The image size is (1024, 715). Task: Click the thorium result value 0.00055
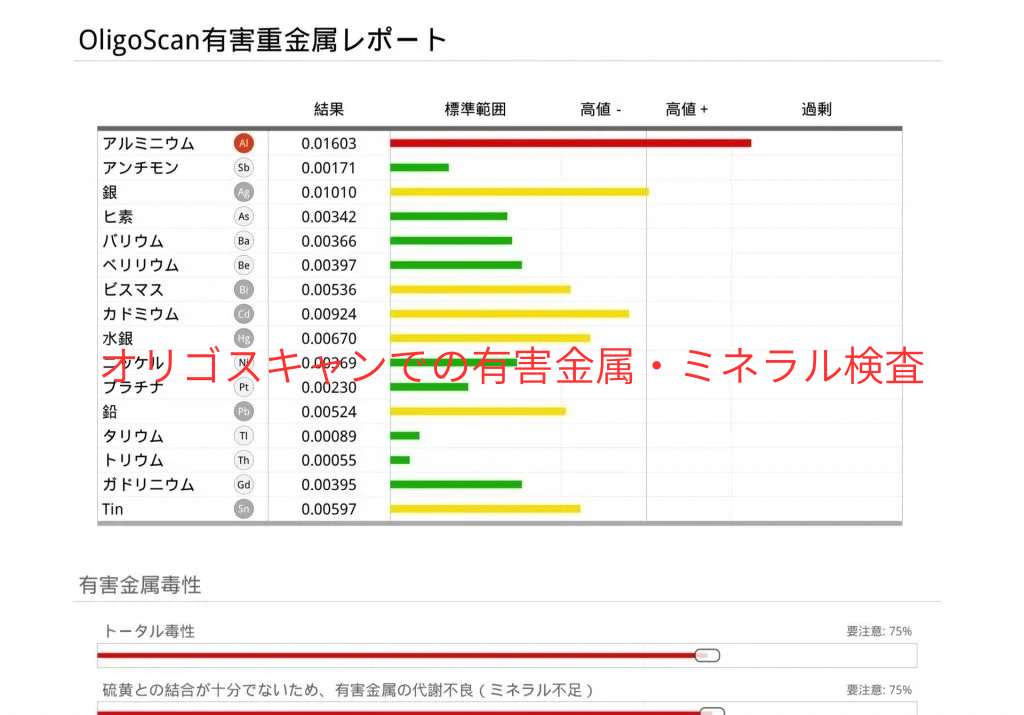tap(328, 460)
